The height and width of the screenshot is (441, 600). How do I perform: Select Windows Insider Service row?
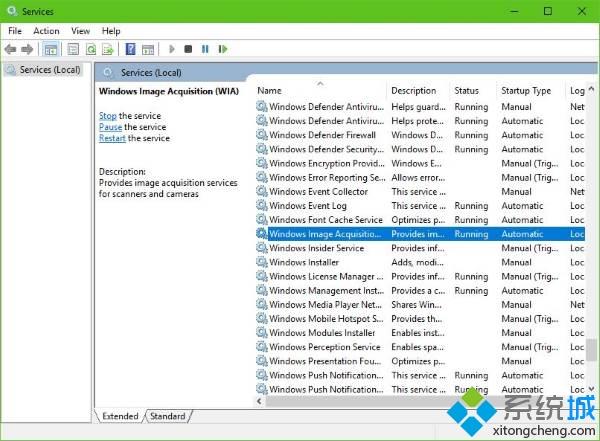pyautogui.click(x=420, y=248)
